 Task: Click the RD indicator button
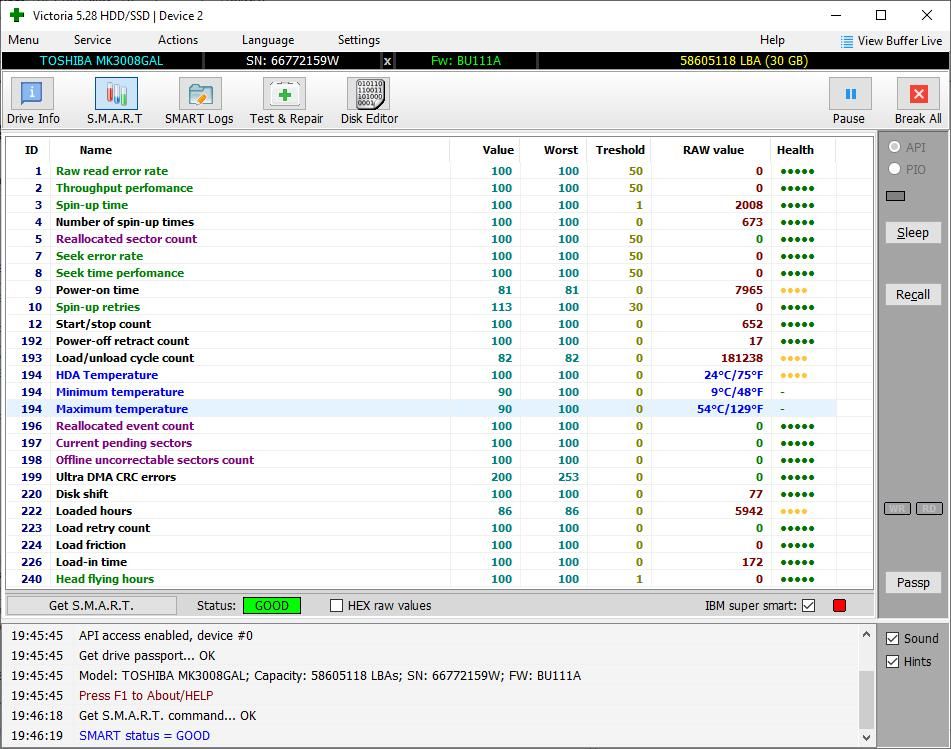929,508
